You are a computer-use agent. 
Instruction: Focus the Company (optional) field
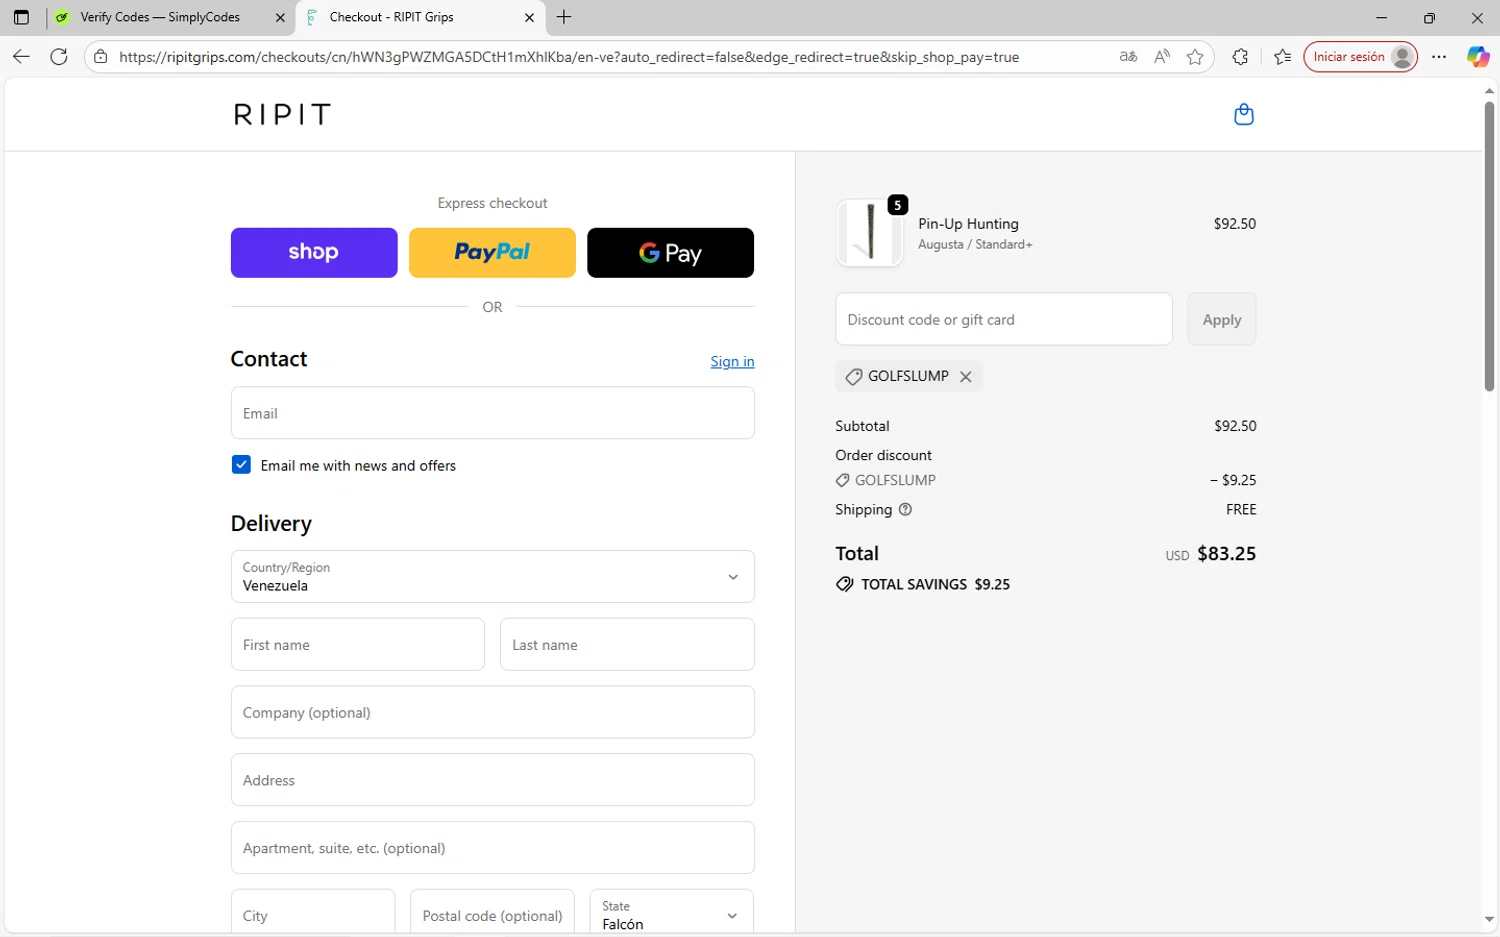coord(492,713)
